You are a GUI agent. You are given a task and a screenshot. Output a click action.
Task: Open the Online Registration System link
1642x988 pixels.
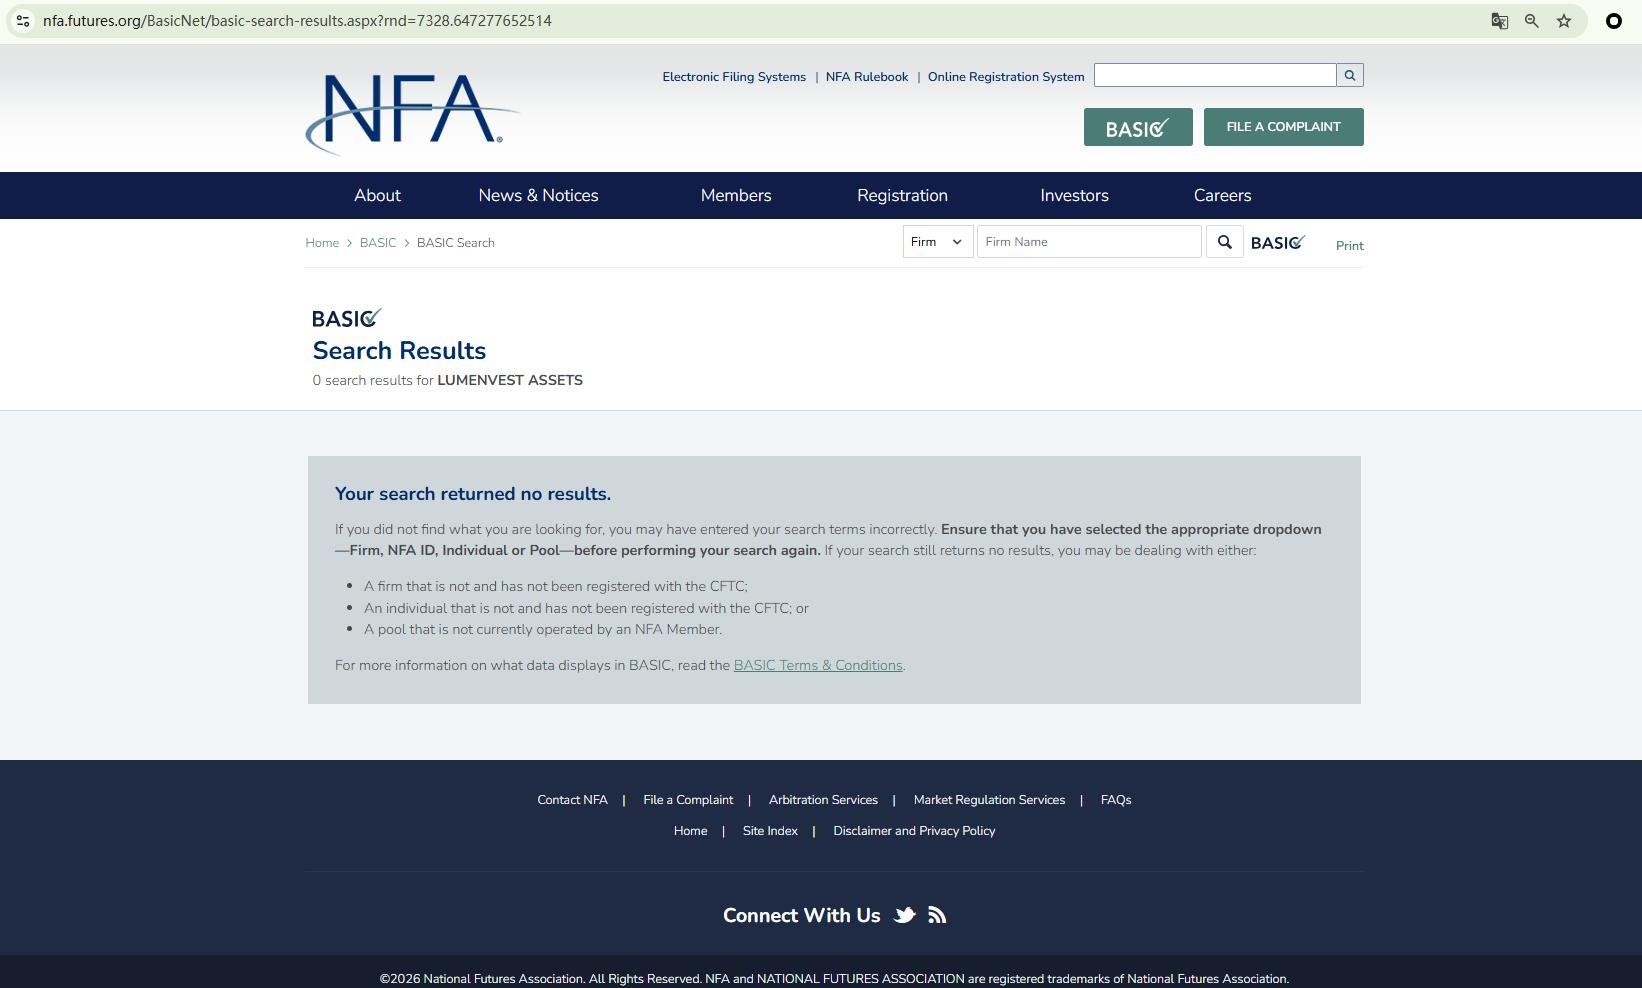point(1006,77)
